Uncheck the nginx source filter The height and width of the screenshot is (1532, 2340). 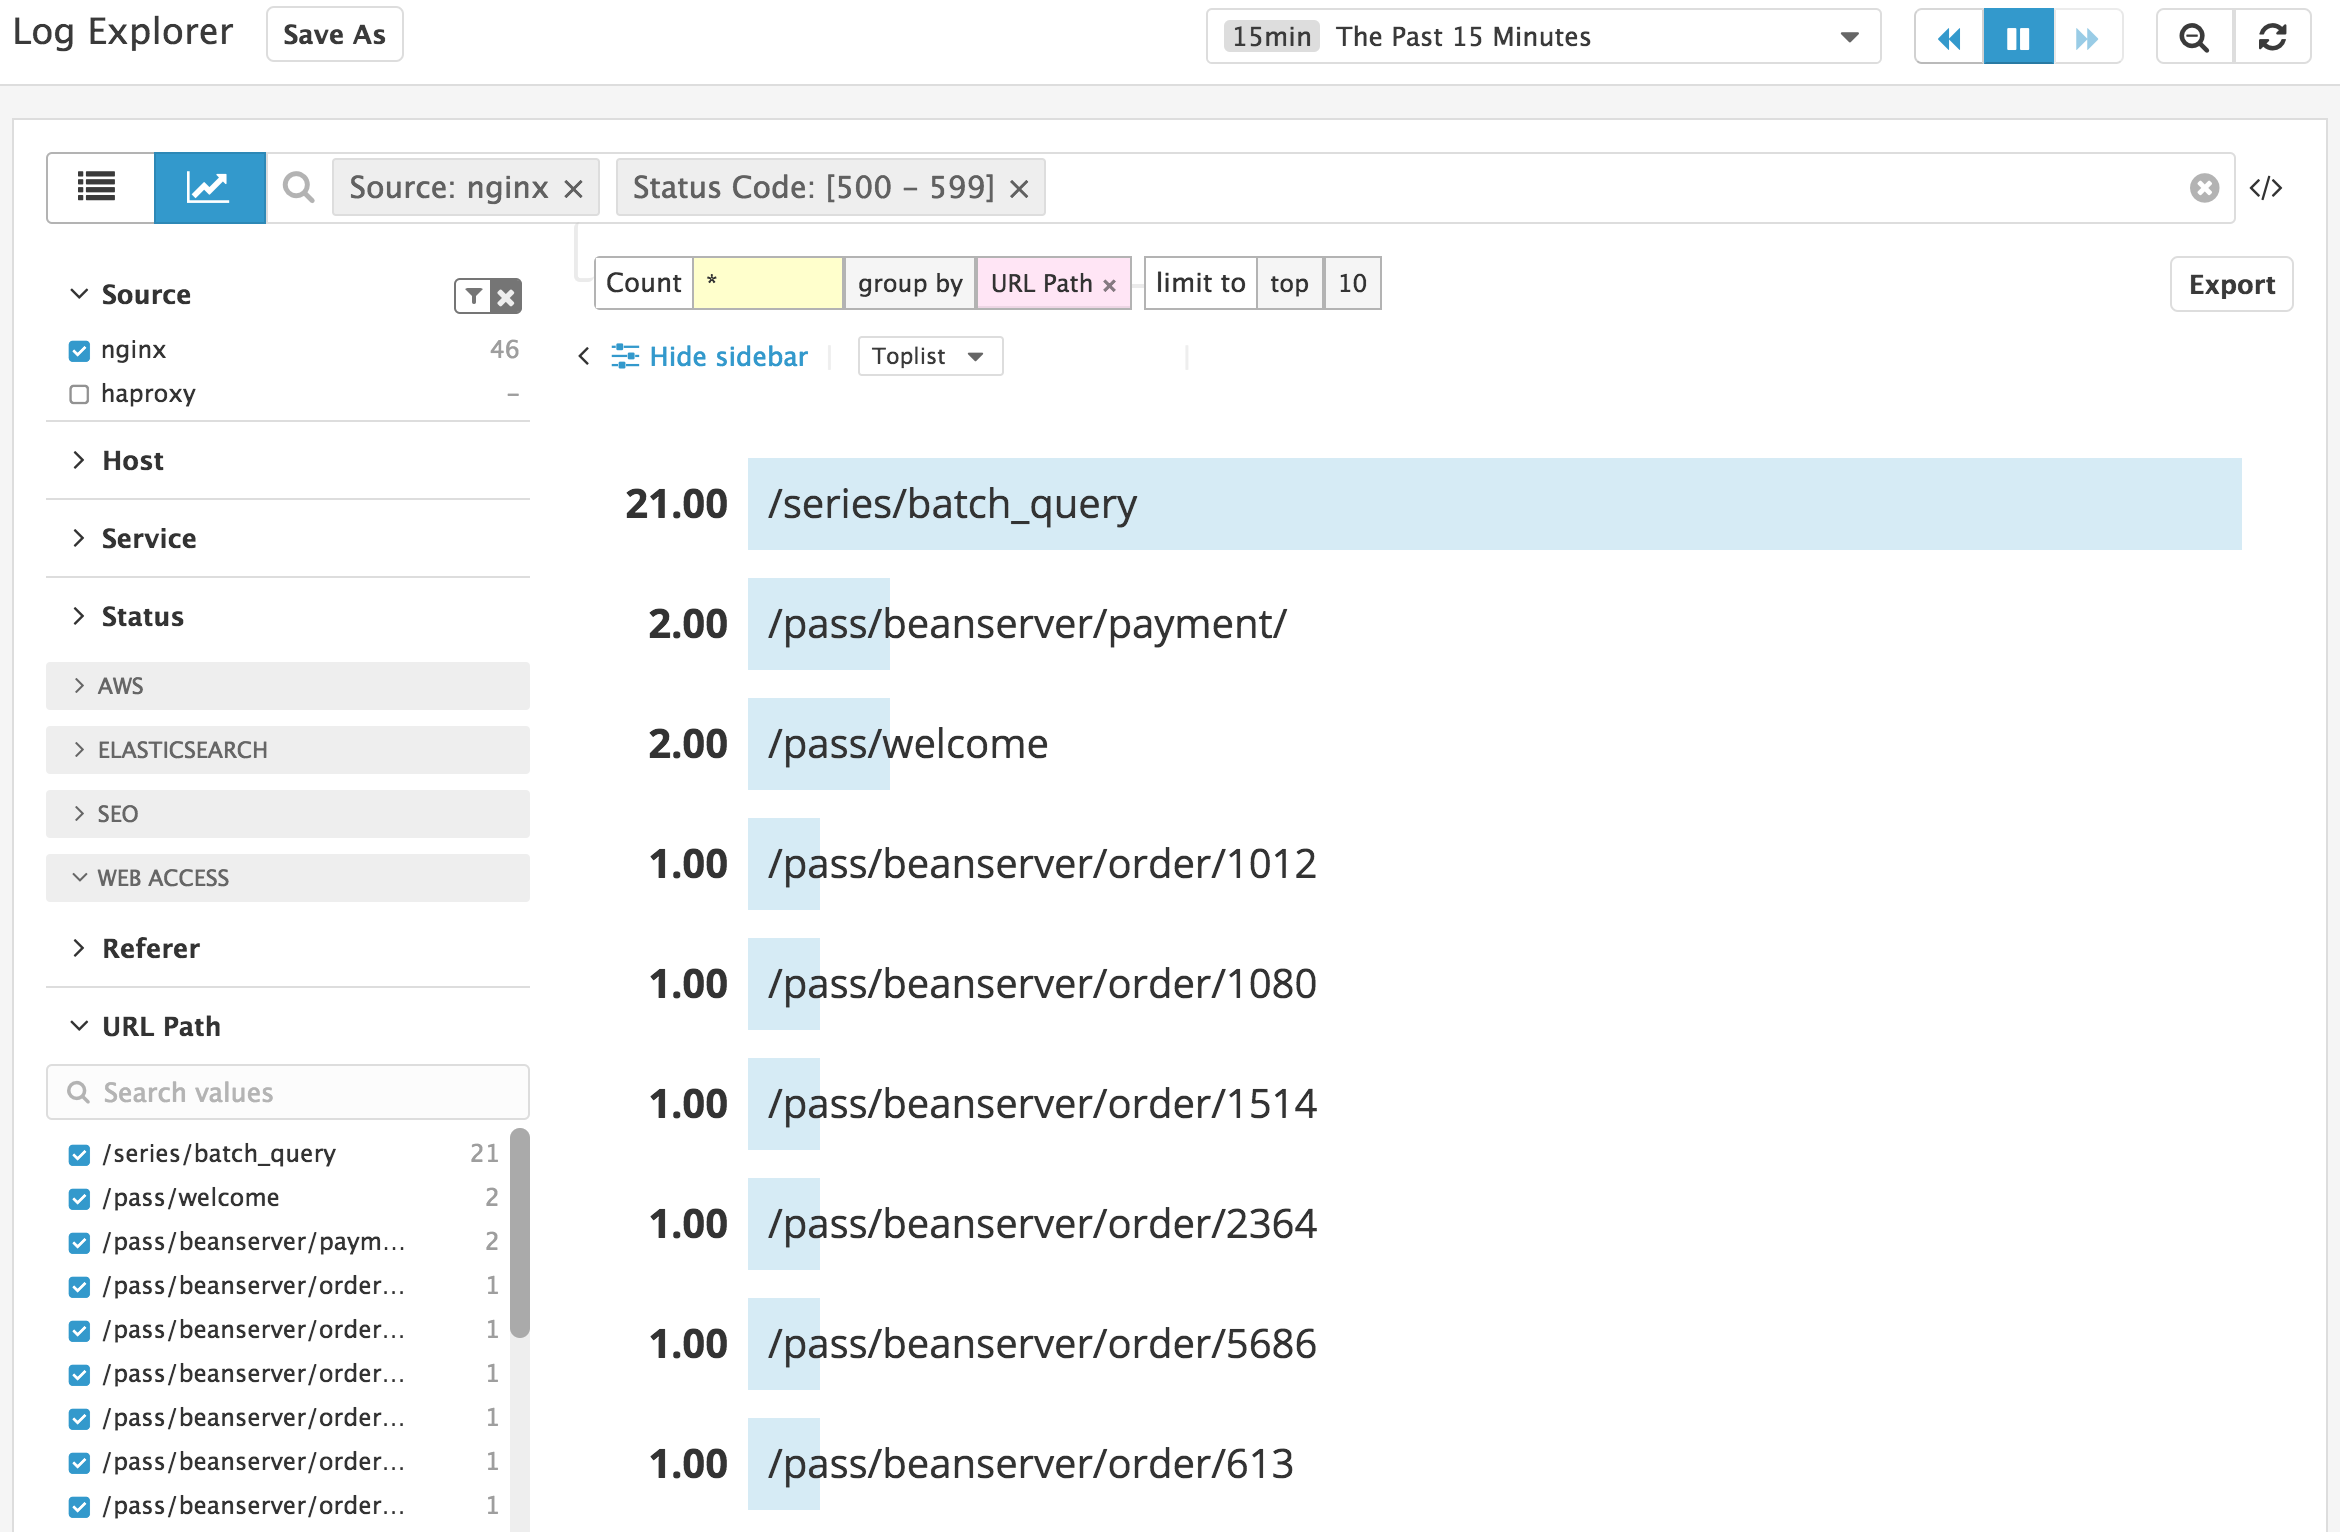coord(79,350)
